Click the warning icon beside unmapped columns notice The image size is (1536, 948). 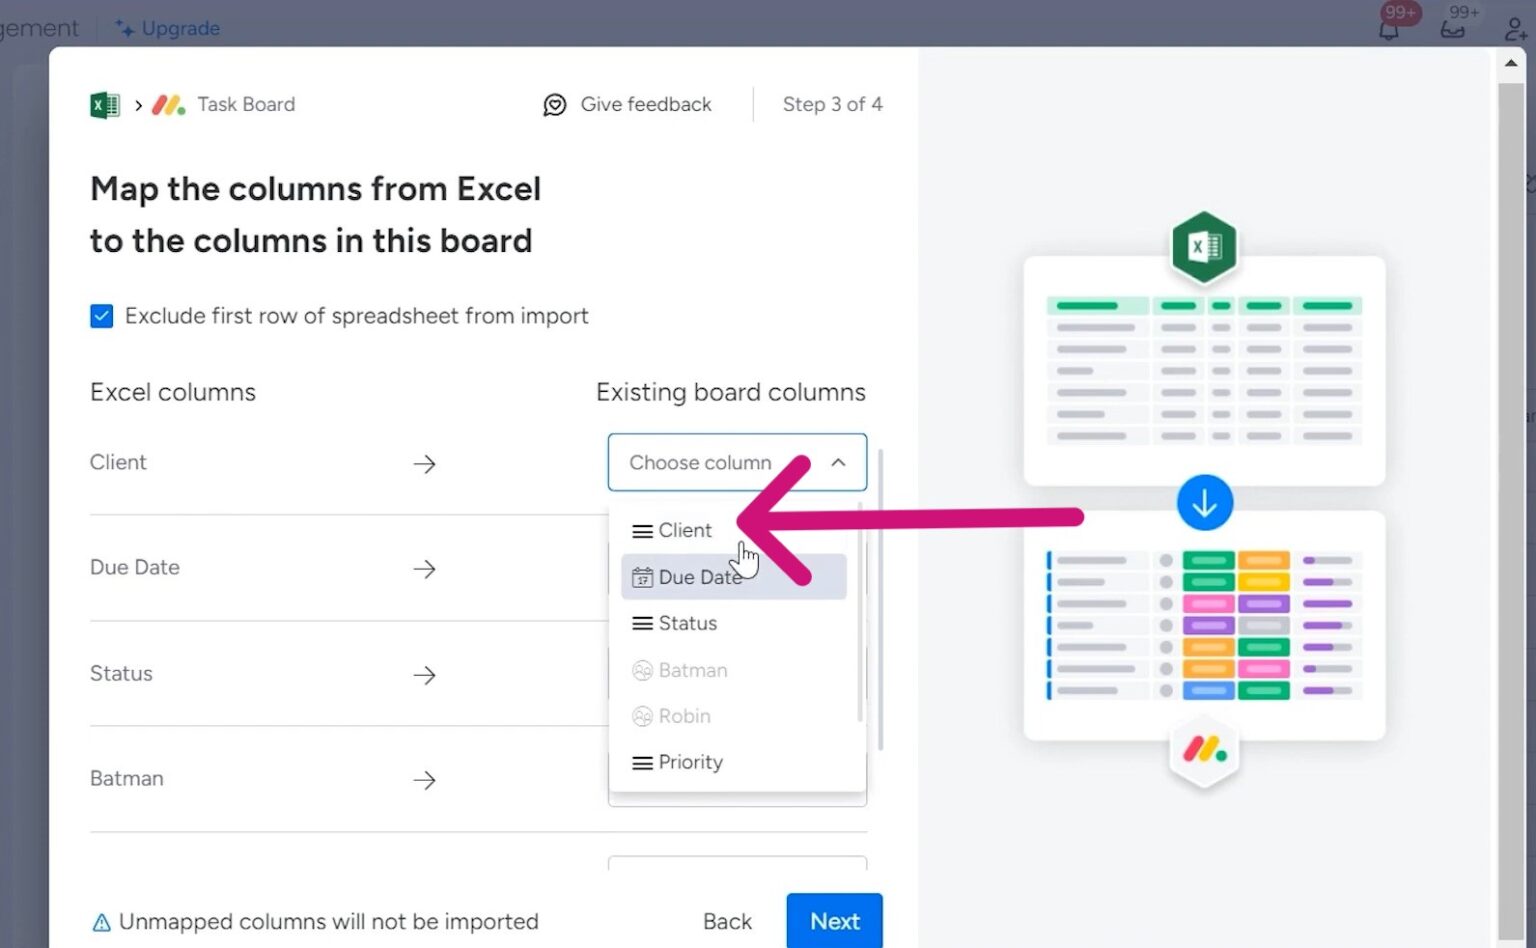(103, 922)
